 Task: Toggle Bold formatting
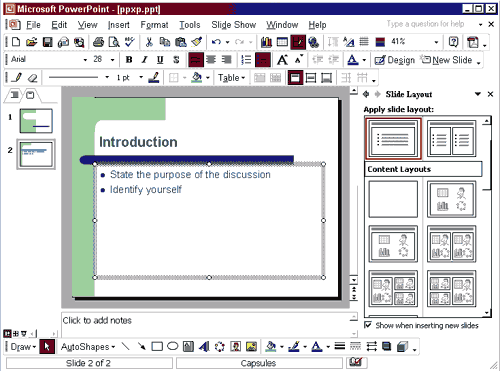pyautogui.click(x=129, y=60)
